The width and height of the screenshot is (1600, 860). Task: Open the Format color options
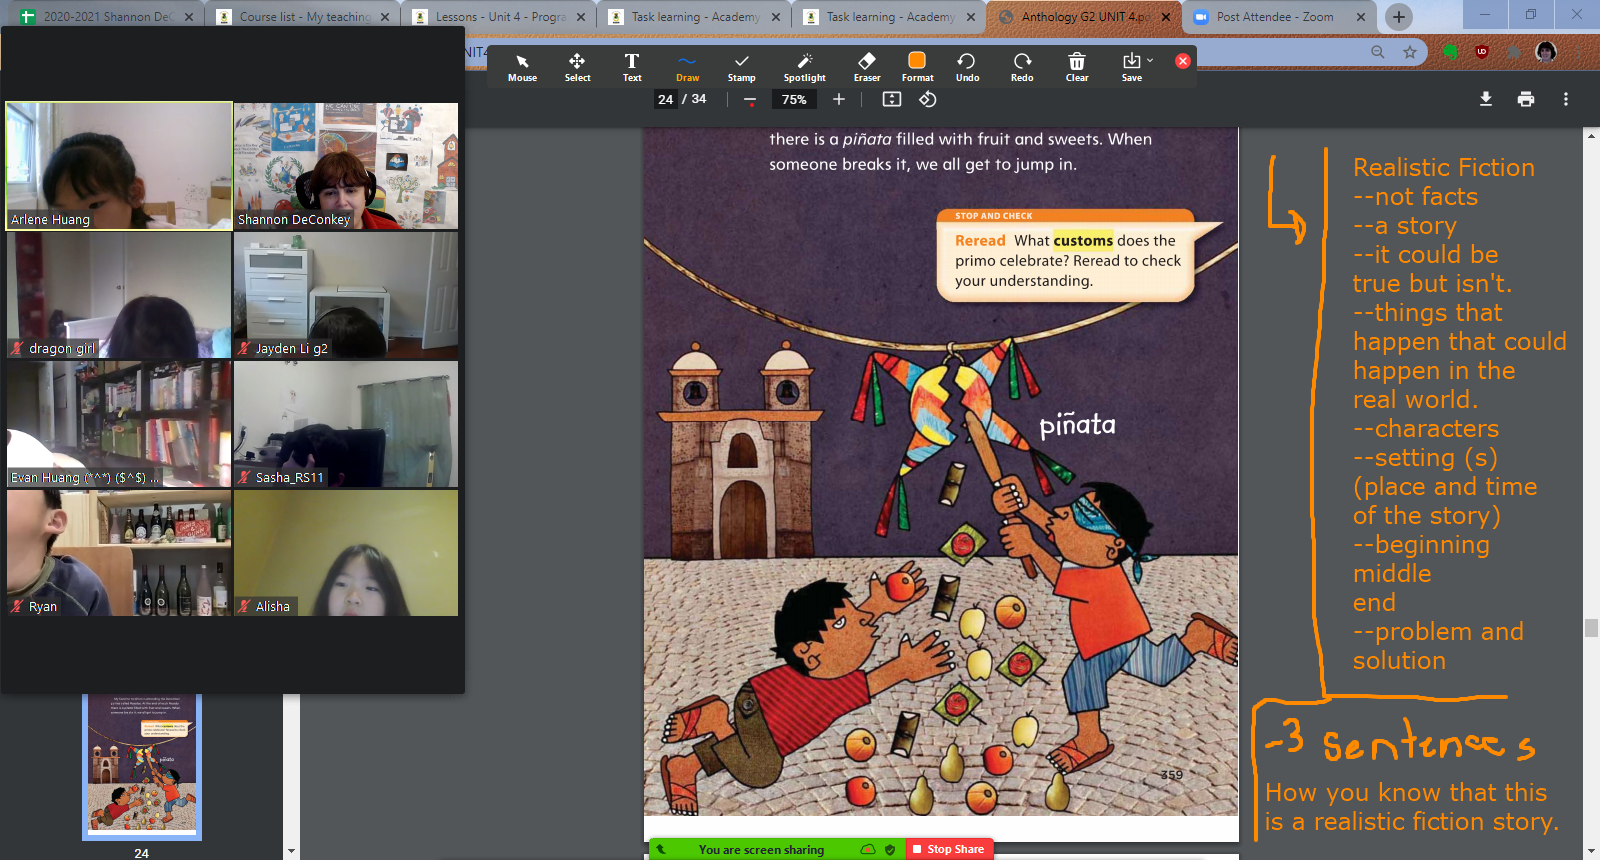(x=917, y=67)
